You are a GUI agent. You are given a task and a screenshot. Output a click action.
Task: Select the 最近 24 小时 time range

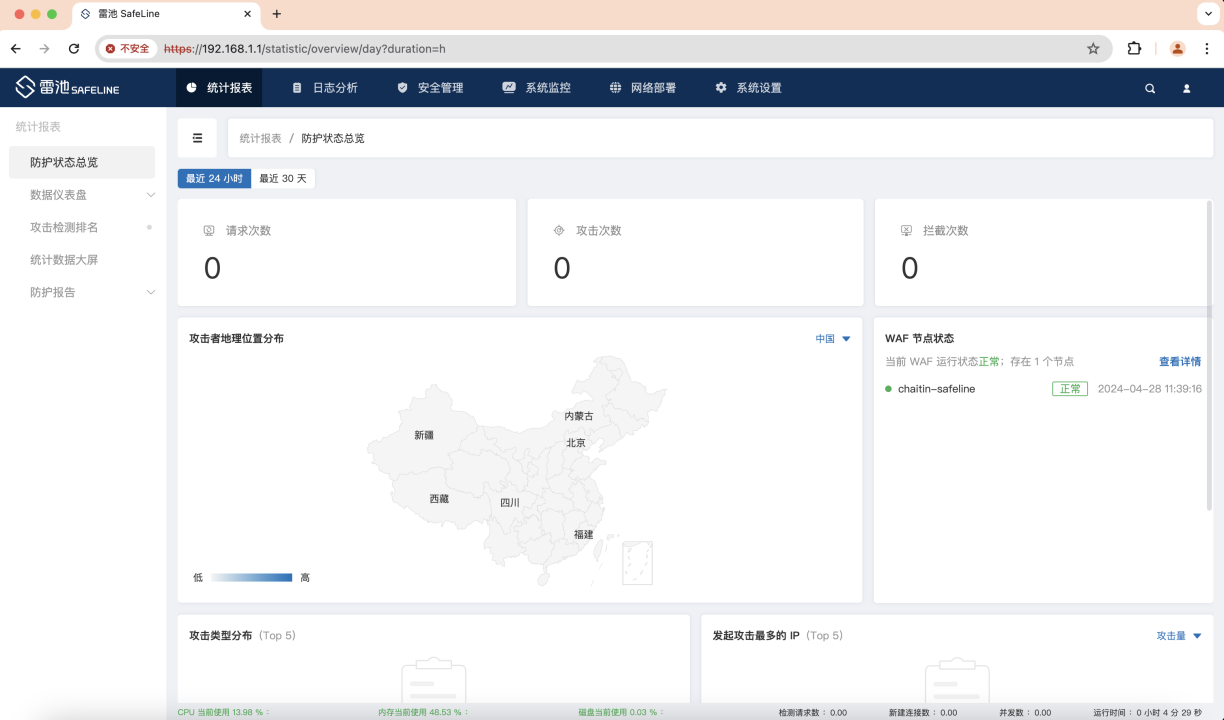coord(214,178)
